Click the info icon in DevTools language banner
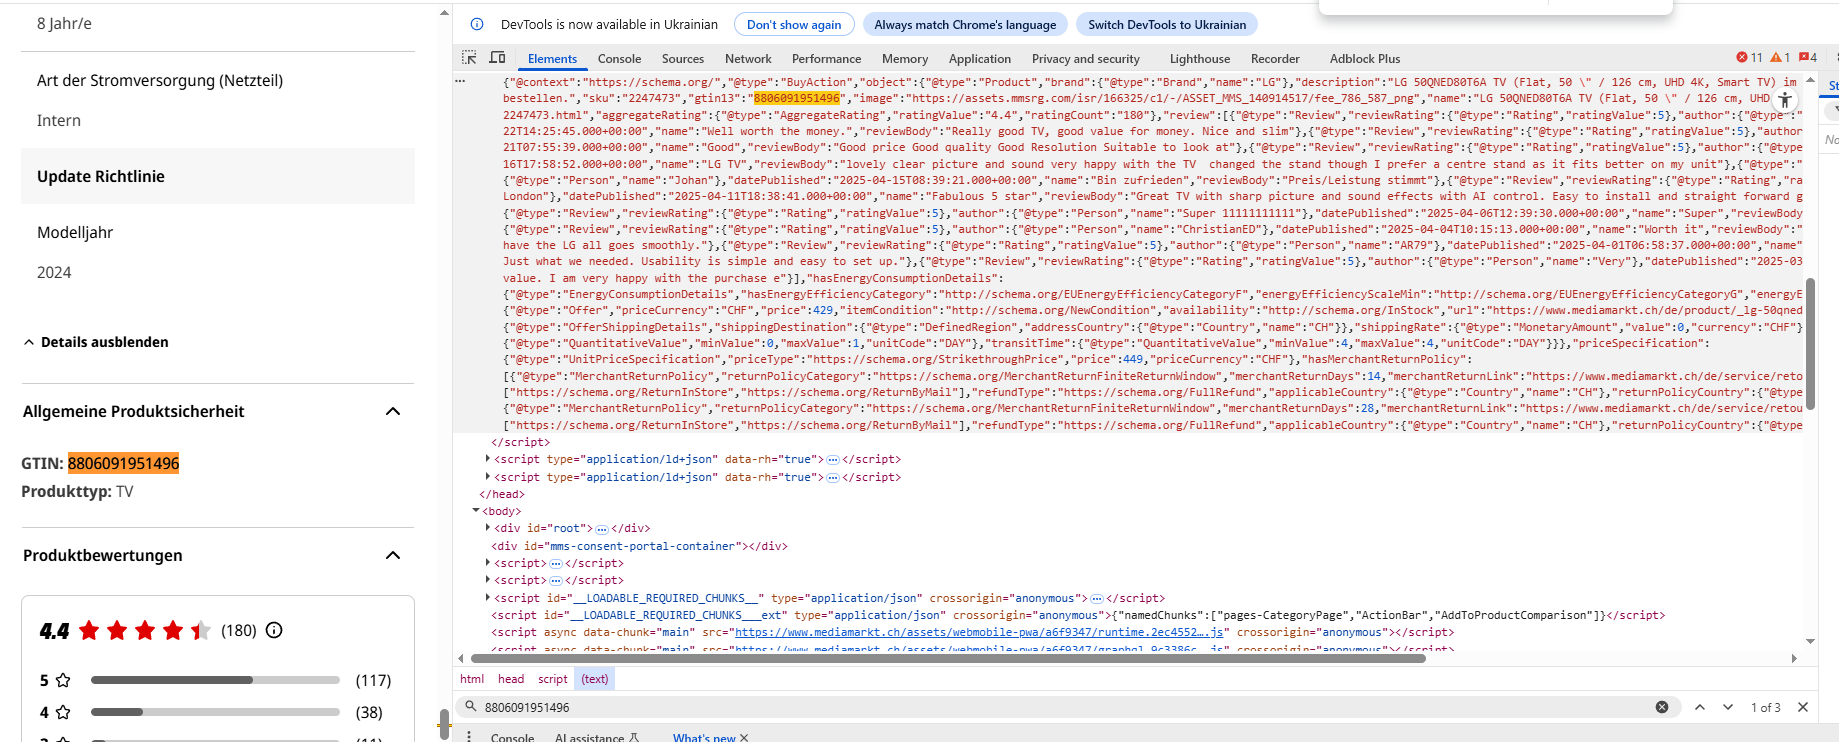 click(477, 24)
